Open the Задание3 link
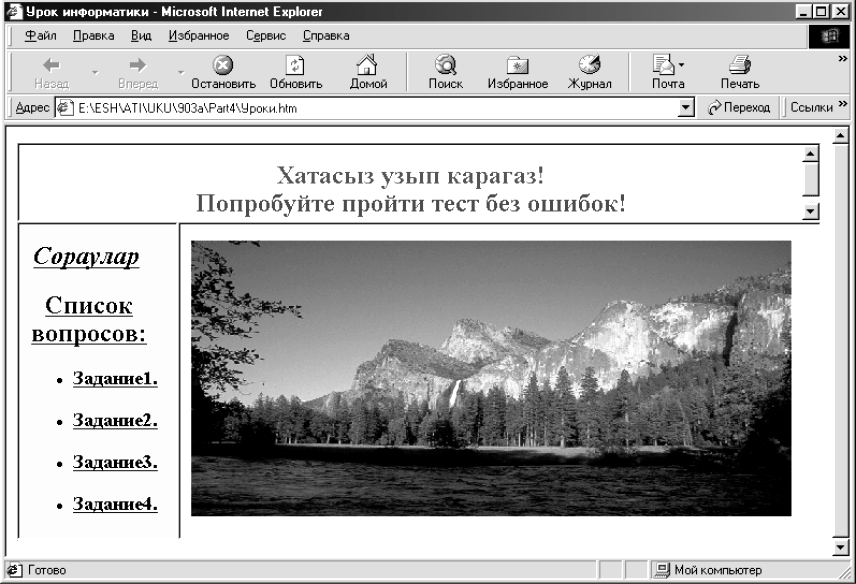The image size is (856, 584). [115, 462]
